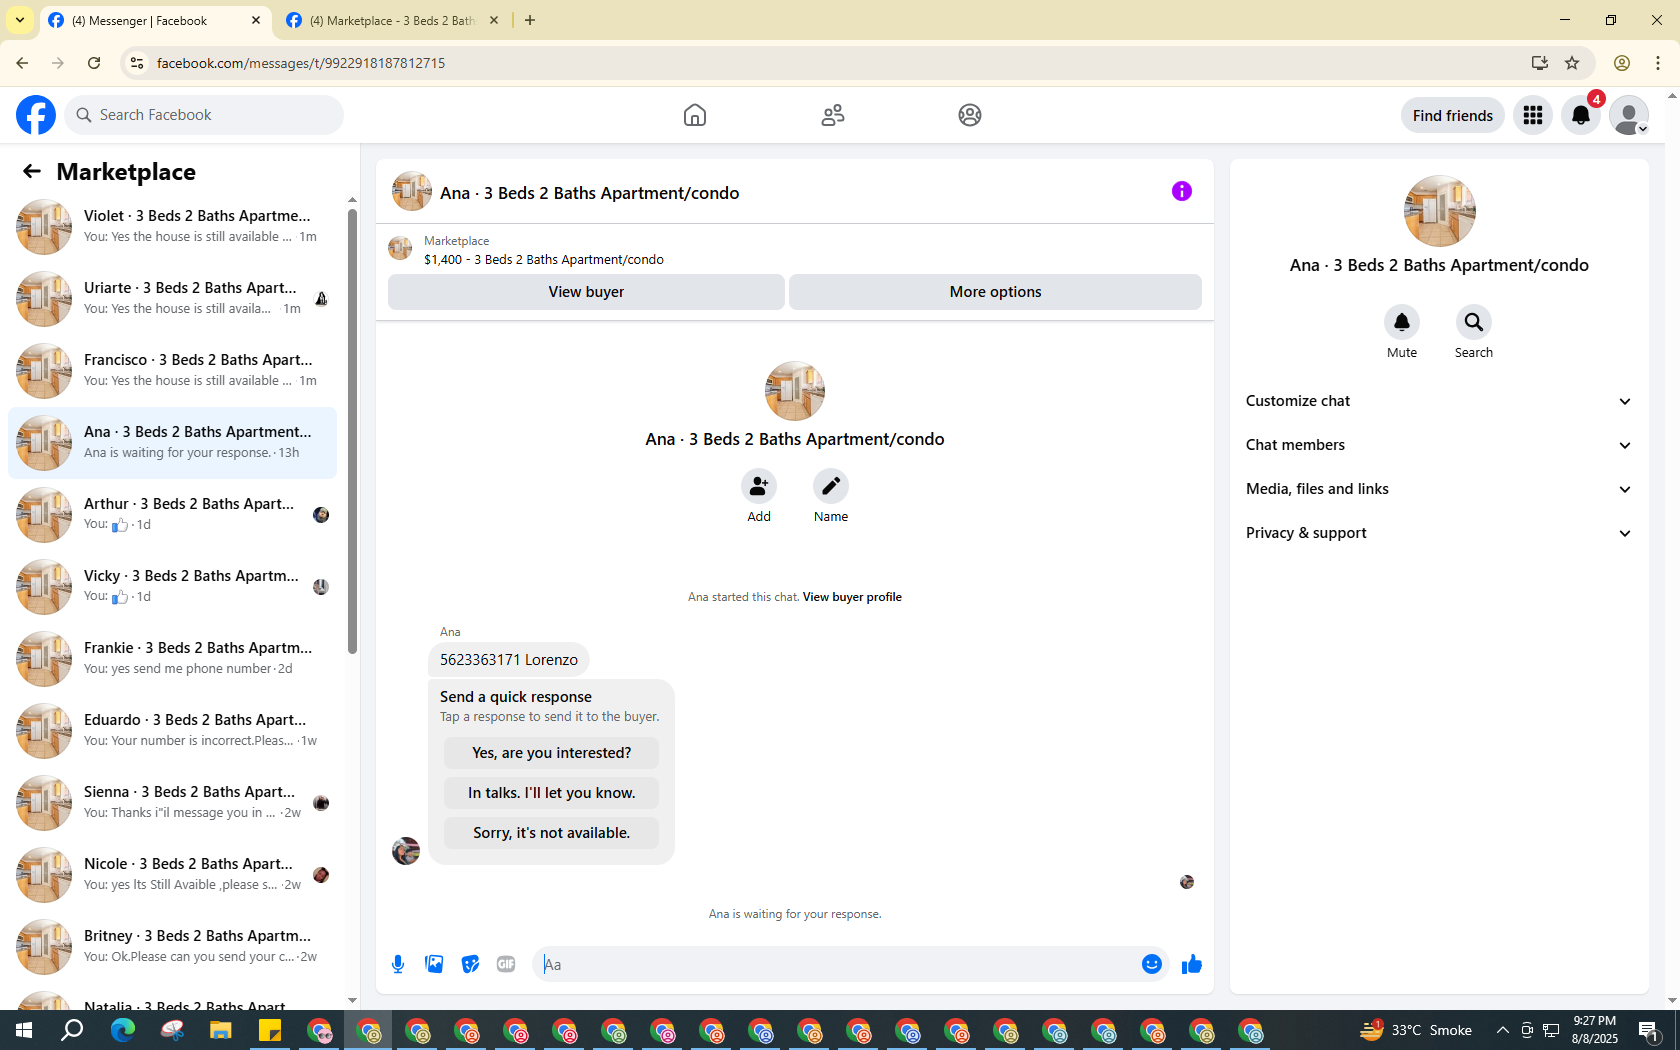Open the Groups icon in top navigation
The height and width of the screenshot is (1050, 1680).
pos(970,115)
